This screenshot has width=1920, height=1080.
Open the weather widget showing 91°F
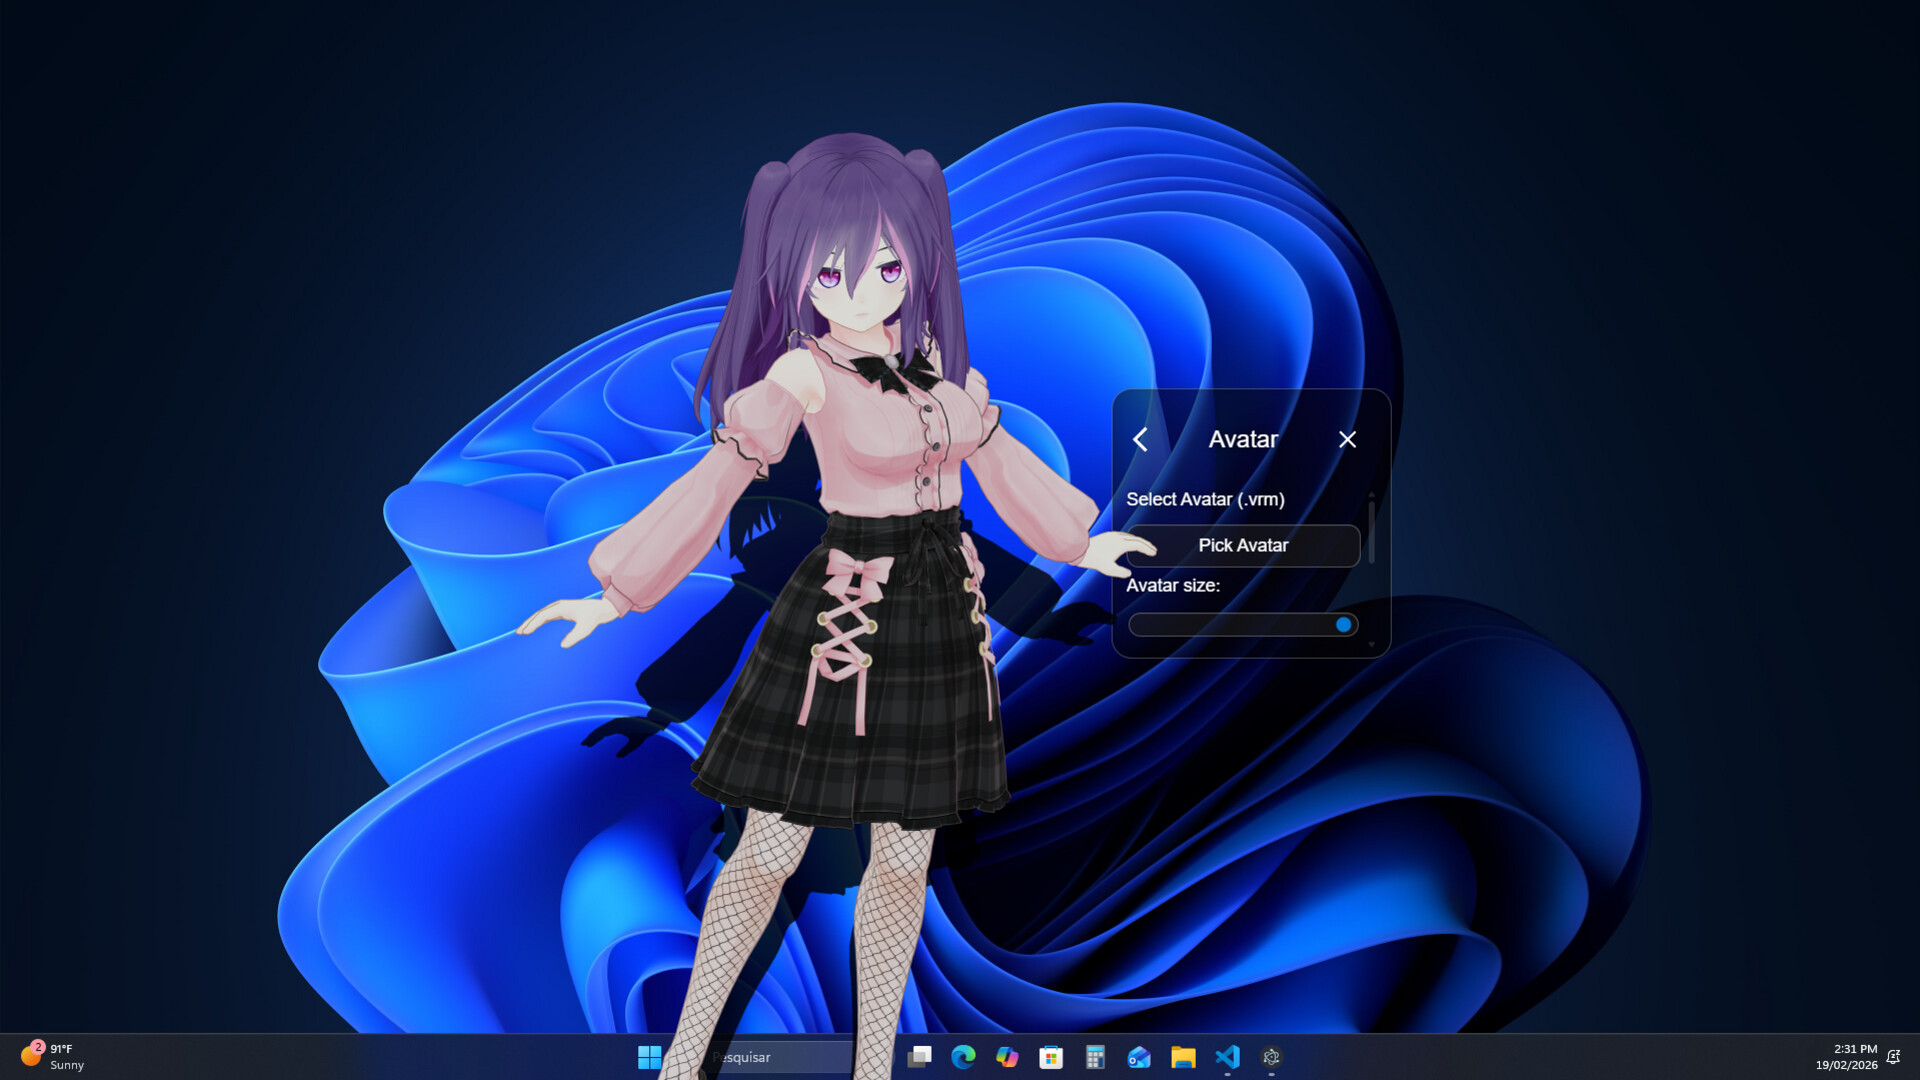click(52, 1057)
